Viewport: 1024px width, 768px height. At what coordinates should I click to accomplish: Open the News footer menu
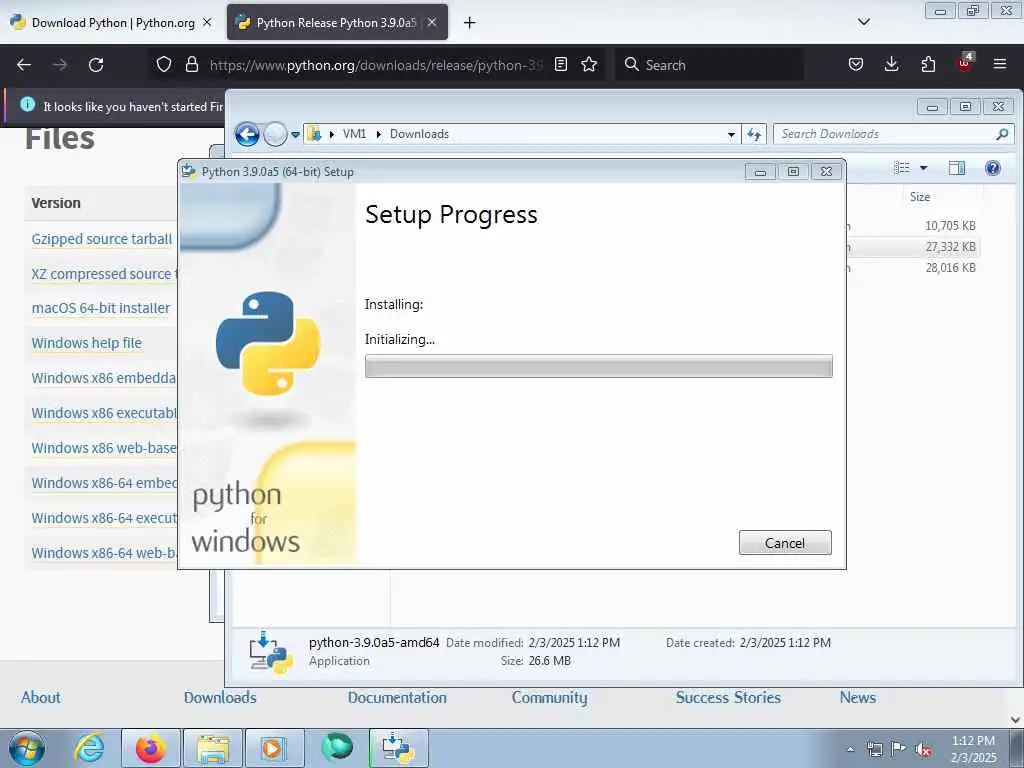[857, 697]
